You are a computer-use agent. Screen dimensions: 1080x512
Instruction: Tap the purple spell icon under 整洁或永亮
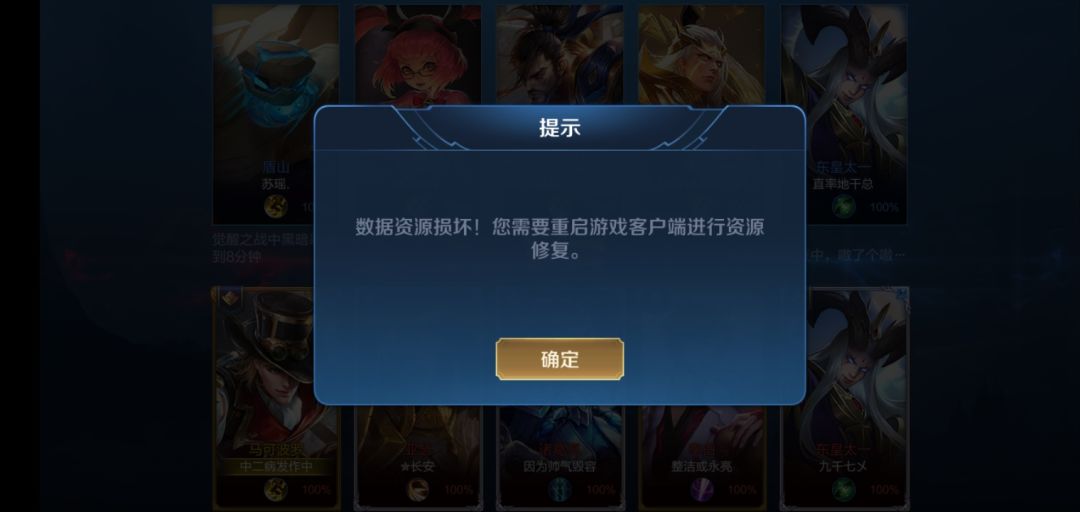point(702,489)
